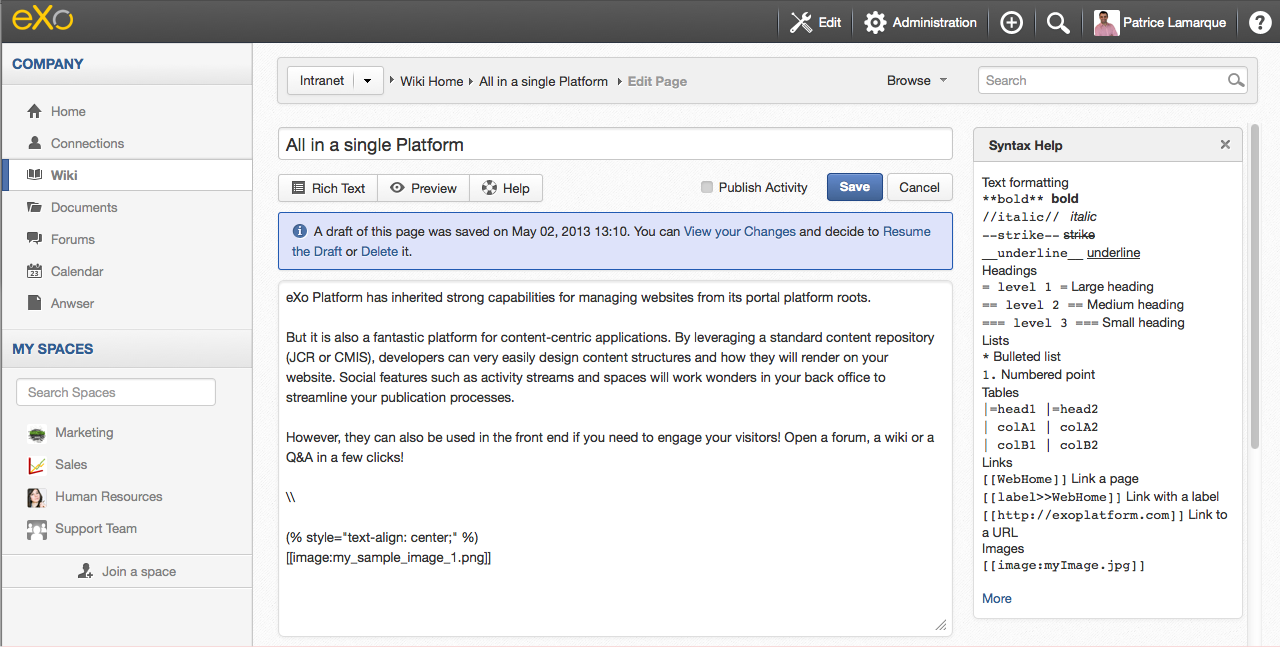Click the Sales chart icon
This screenshot has height=647, width=1280.
37,465
